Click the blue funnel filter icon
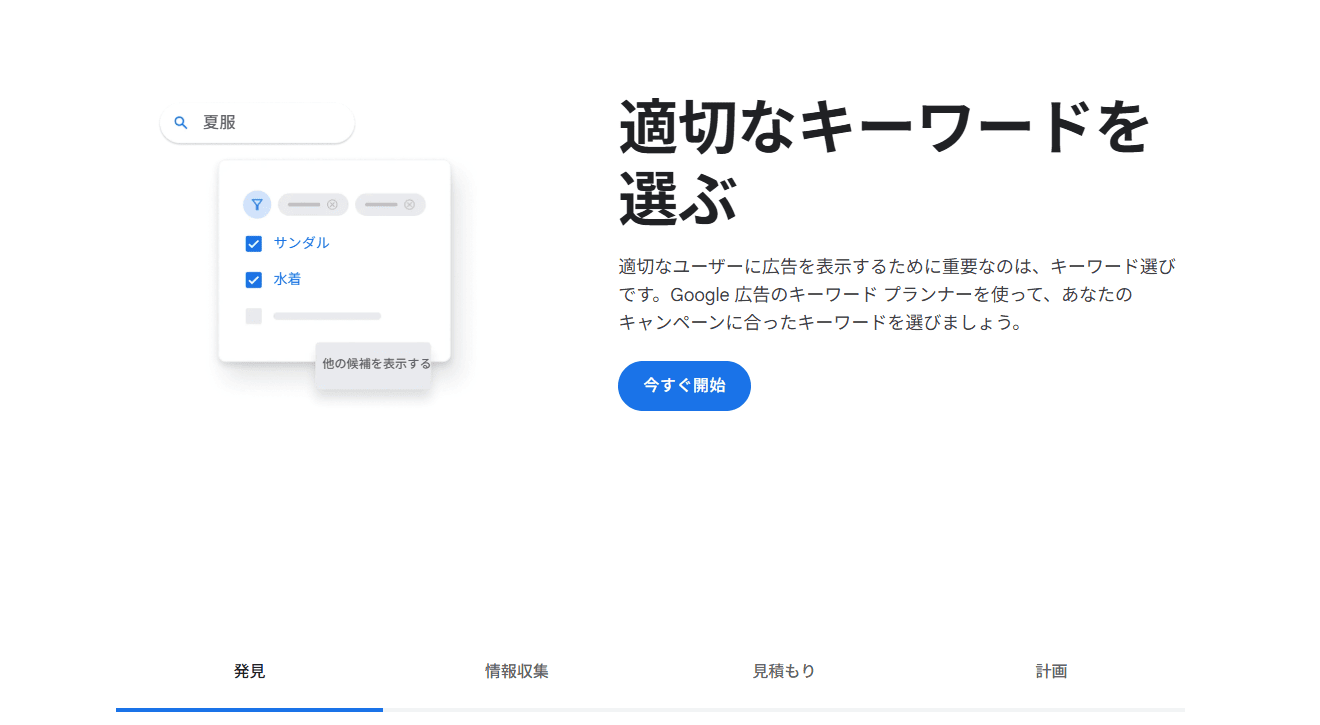 (x=257, y=204)
